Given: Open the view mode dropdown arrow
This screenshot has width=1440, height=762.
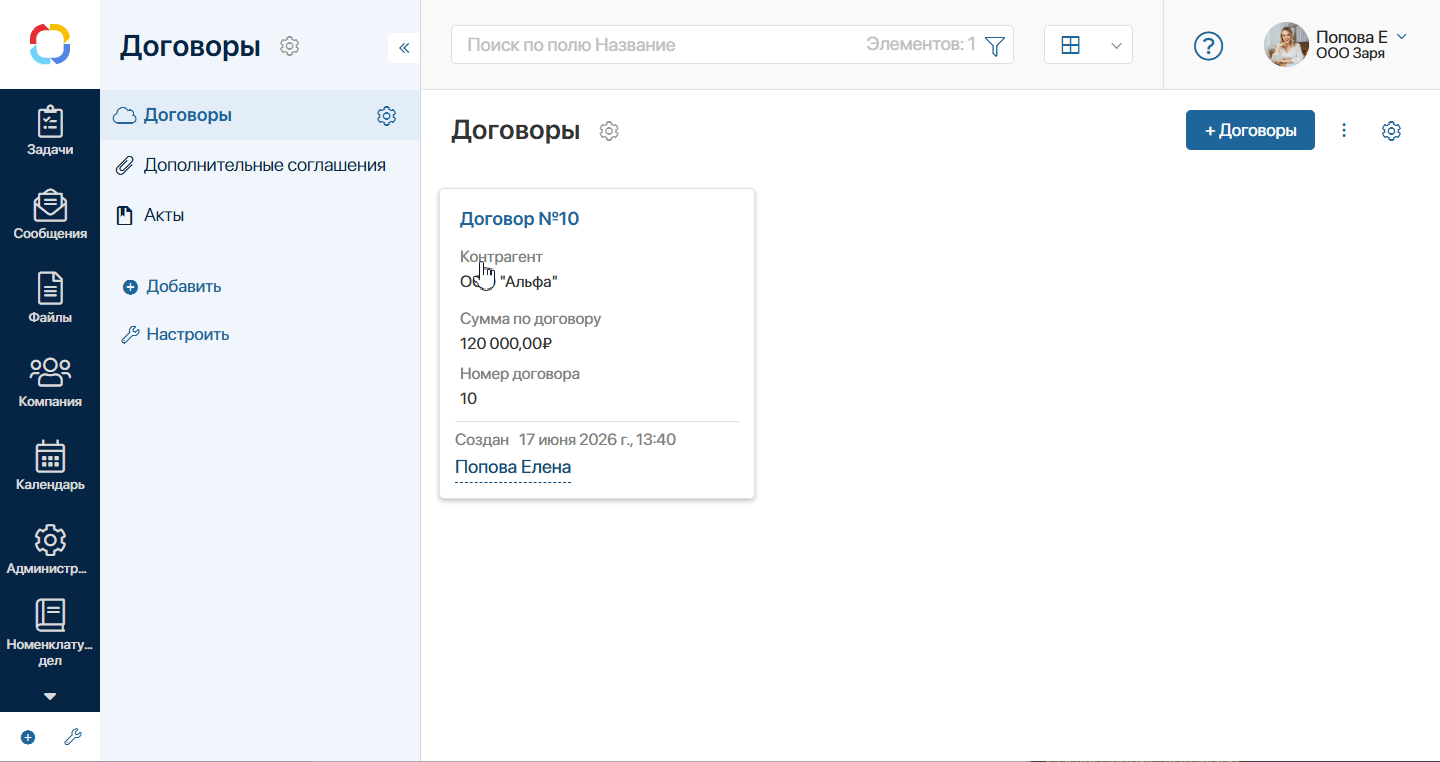Looking at the screenshot, I should point(1116,46).
